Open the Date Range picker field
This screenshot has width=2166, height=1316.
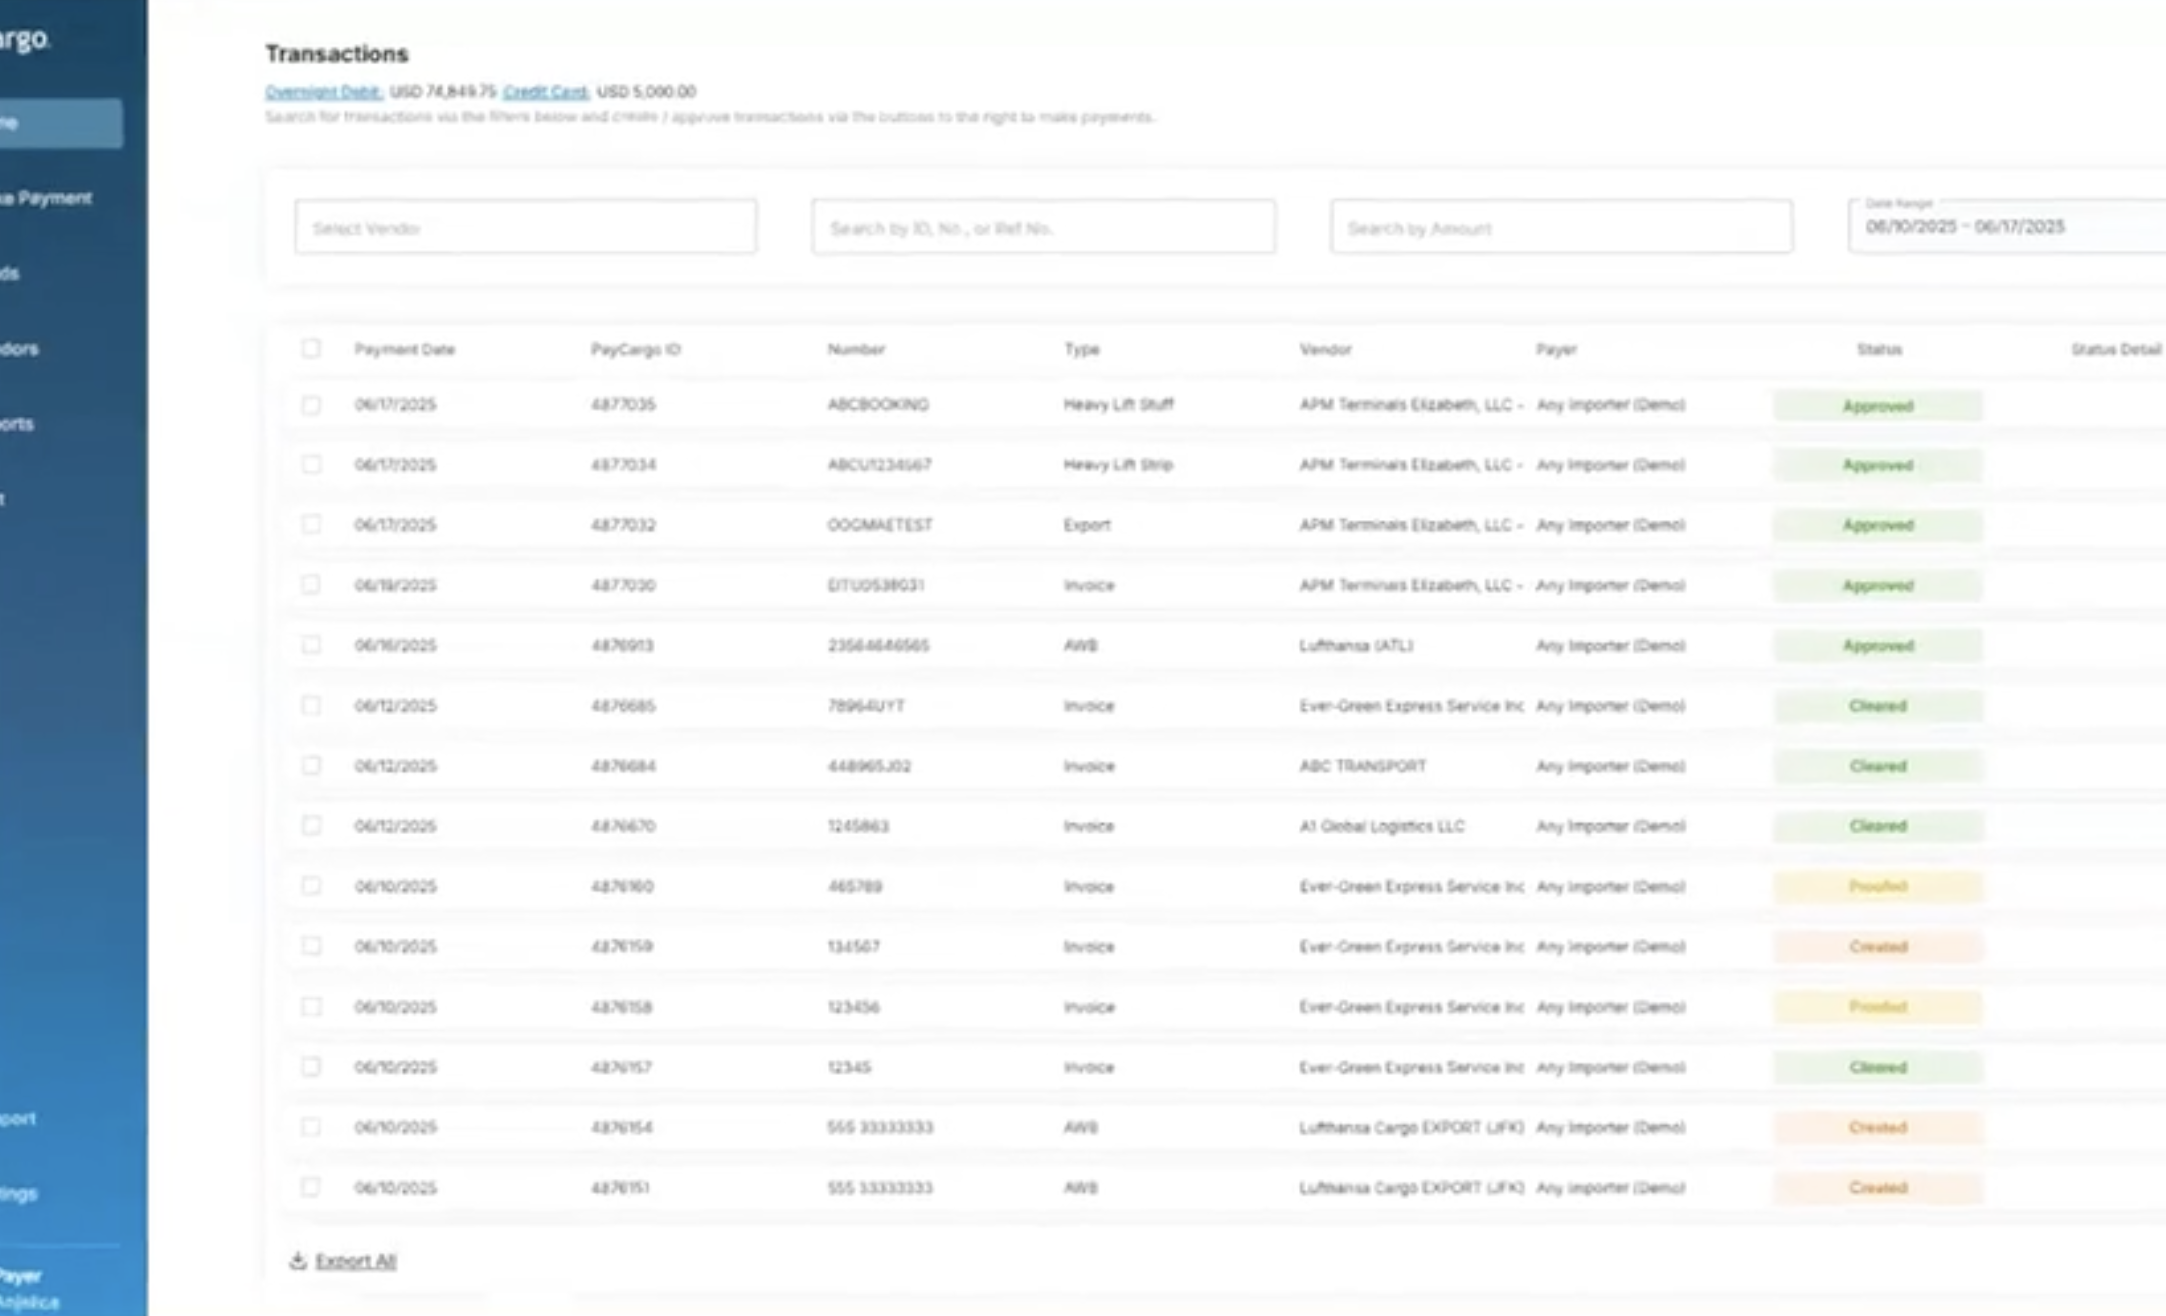click(2005, 226)
